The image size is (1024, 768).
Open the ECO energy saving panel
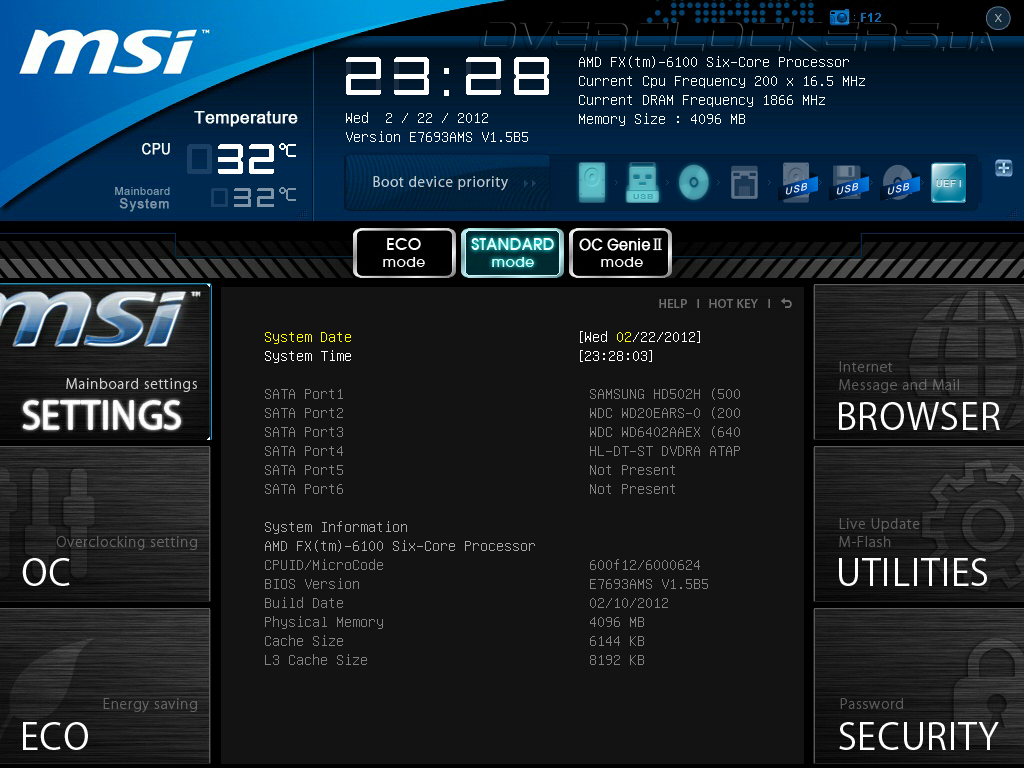click(105, 686)
